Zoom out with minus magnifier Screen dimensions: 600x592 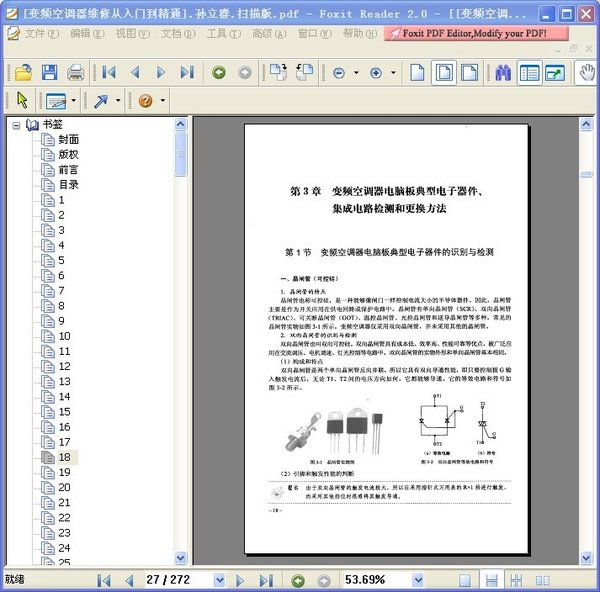pos(339,73)
